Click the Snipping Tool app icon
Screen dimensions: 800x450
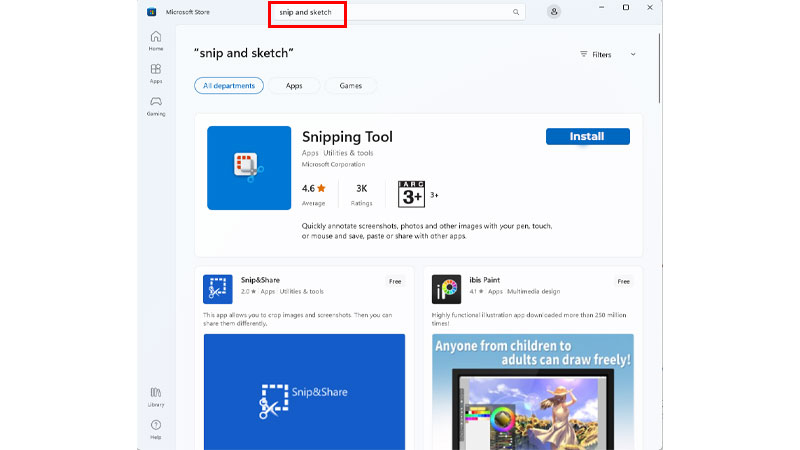249,168
